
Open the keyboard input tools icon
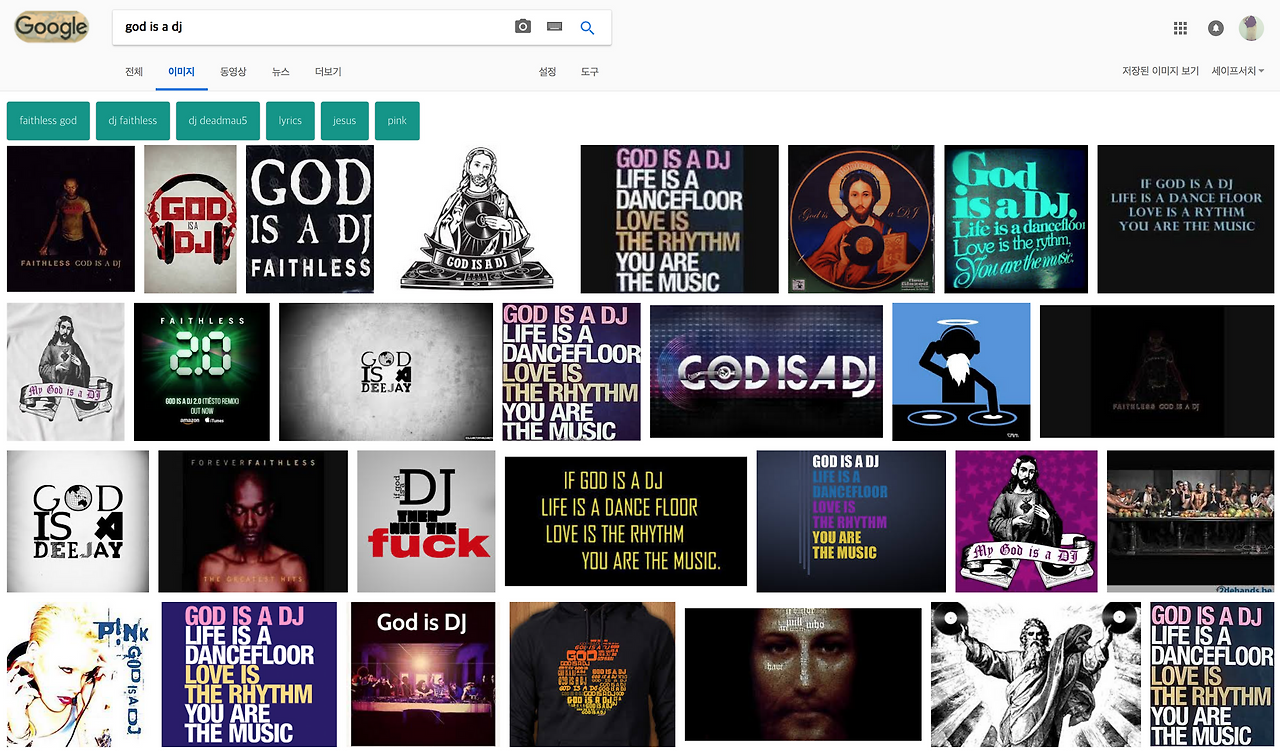[553, 27]
